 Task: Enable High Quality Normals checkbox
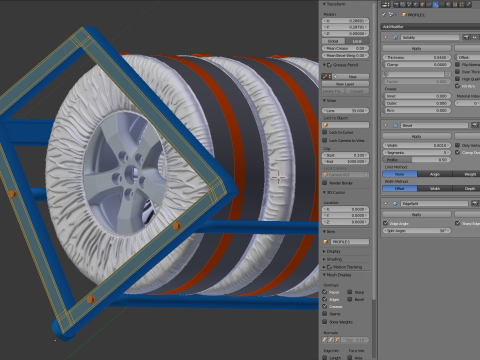click(x=457, y=79)
